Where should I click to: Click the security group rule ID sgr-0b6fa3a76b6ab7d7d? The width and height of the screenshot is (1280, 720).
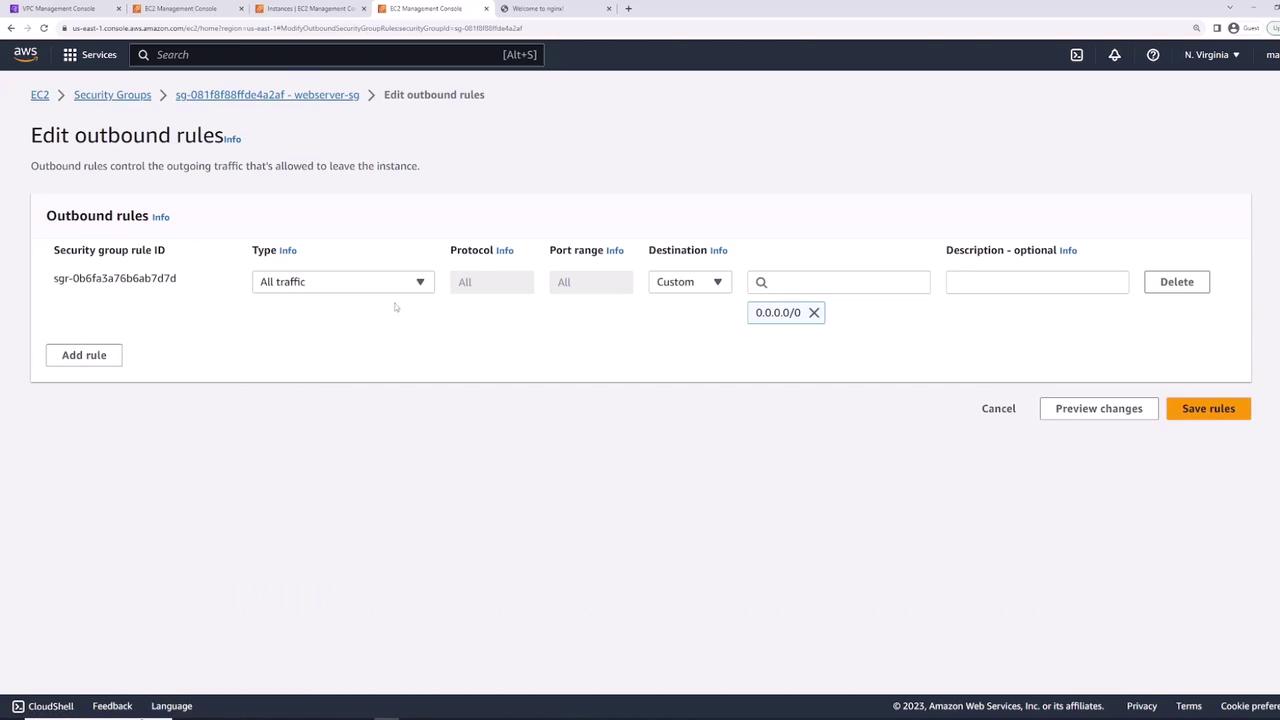coord(115,279)
